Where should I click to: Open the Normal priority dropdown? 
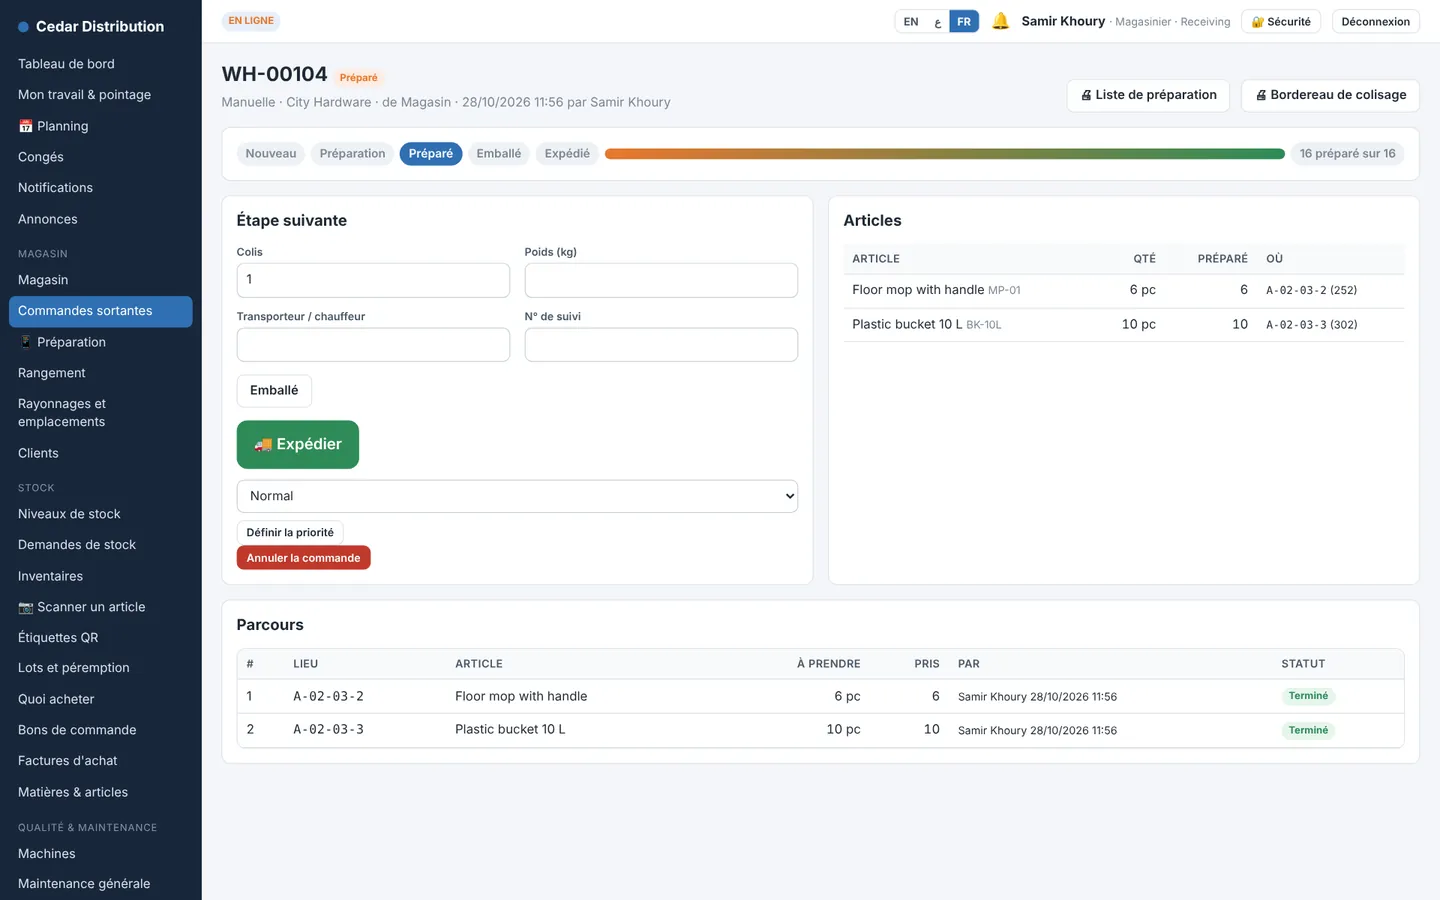(517, 496)
